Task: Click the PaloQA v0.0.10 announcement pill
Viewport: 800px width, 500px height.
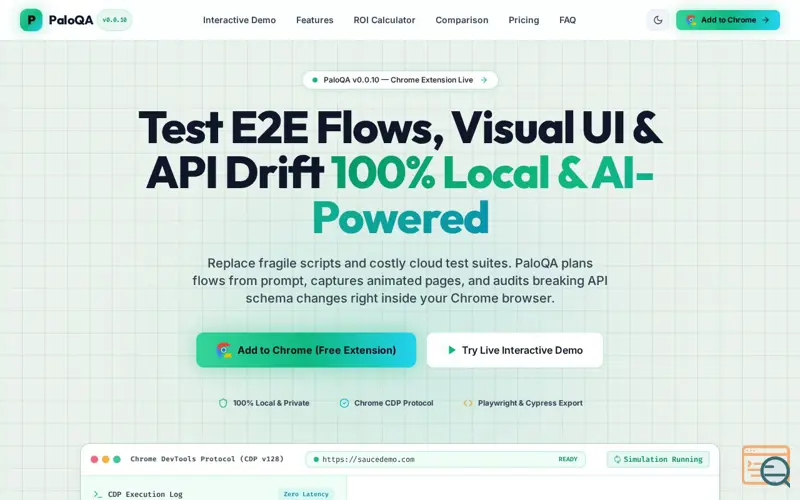Action: click(400, 80)
